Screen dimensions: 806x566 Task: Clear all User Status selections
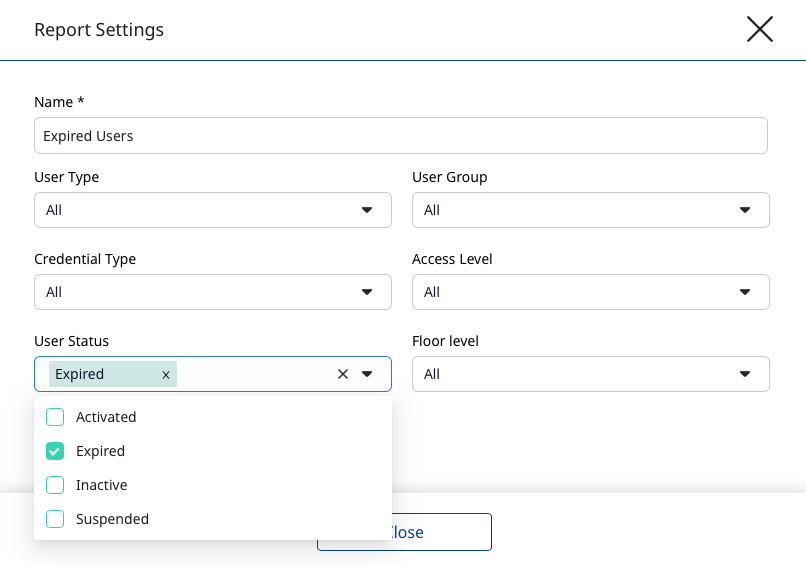(x=342, y=374)
